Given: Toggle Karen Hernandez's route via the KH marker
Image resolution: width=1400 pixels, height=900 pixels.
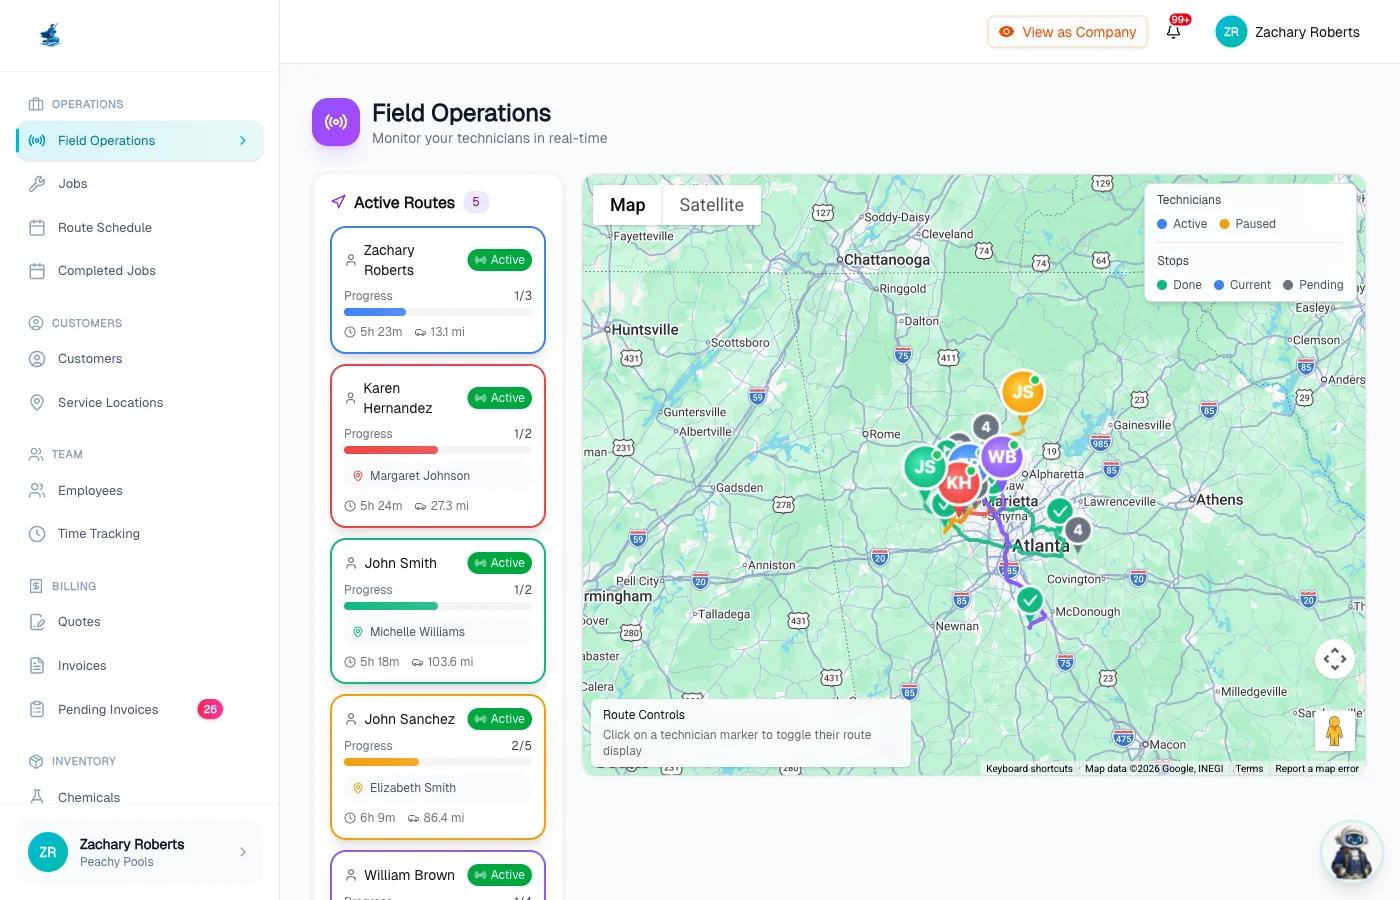Looking at the screenshot, I should tap(958, 482).
